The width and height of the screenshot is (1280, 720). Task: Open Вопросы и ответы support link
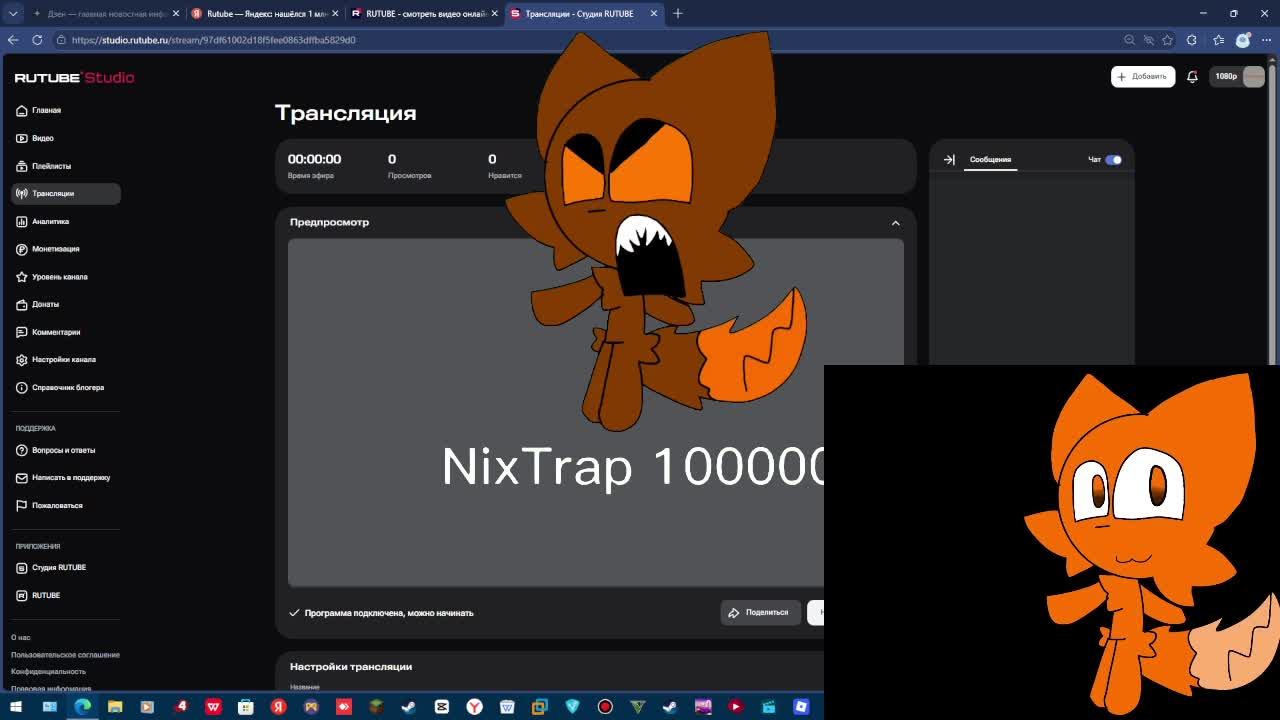click(x=65, y=450)
